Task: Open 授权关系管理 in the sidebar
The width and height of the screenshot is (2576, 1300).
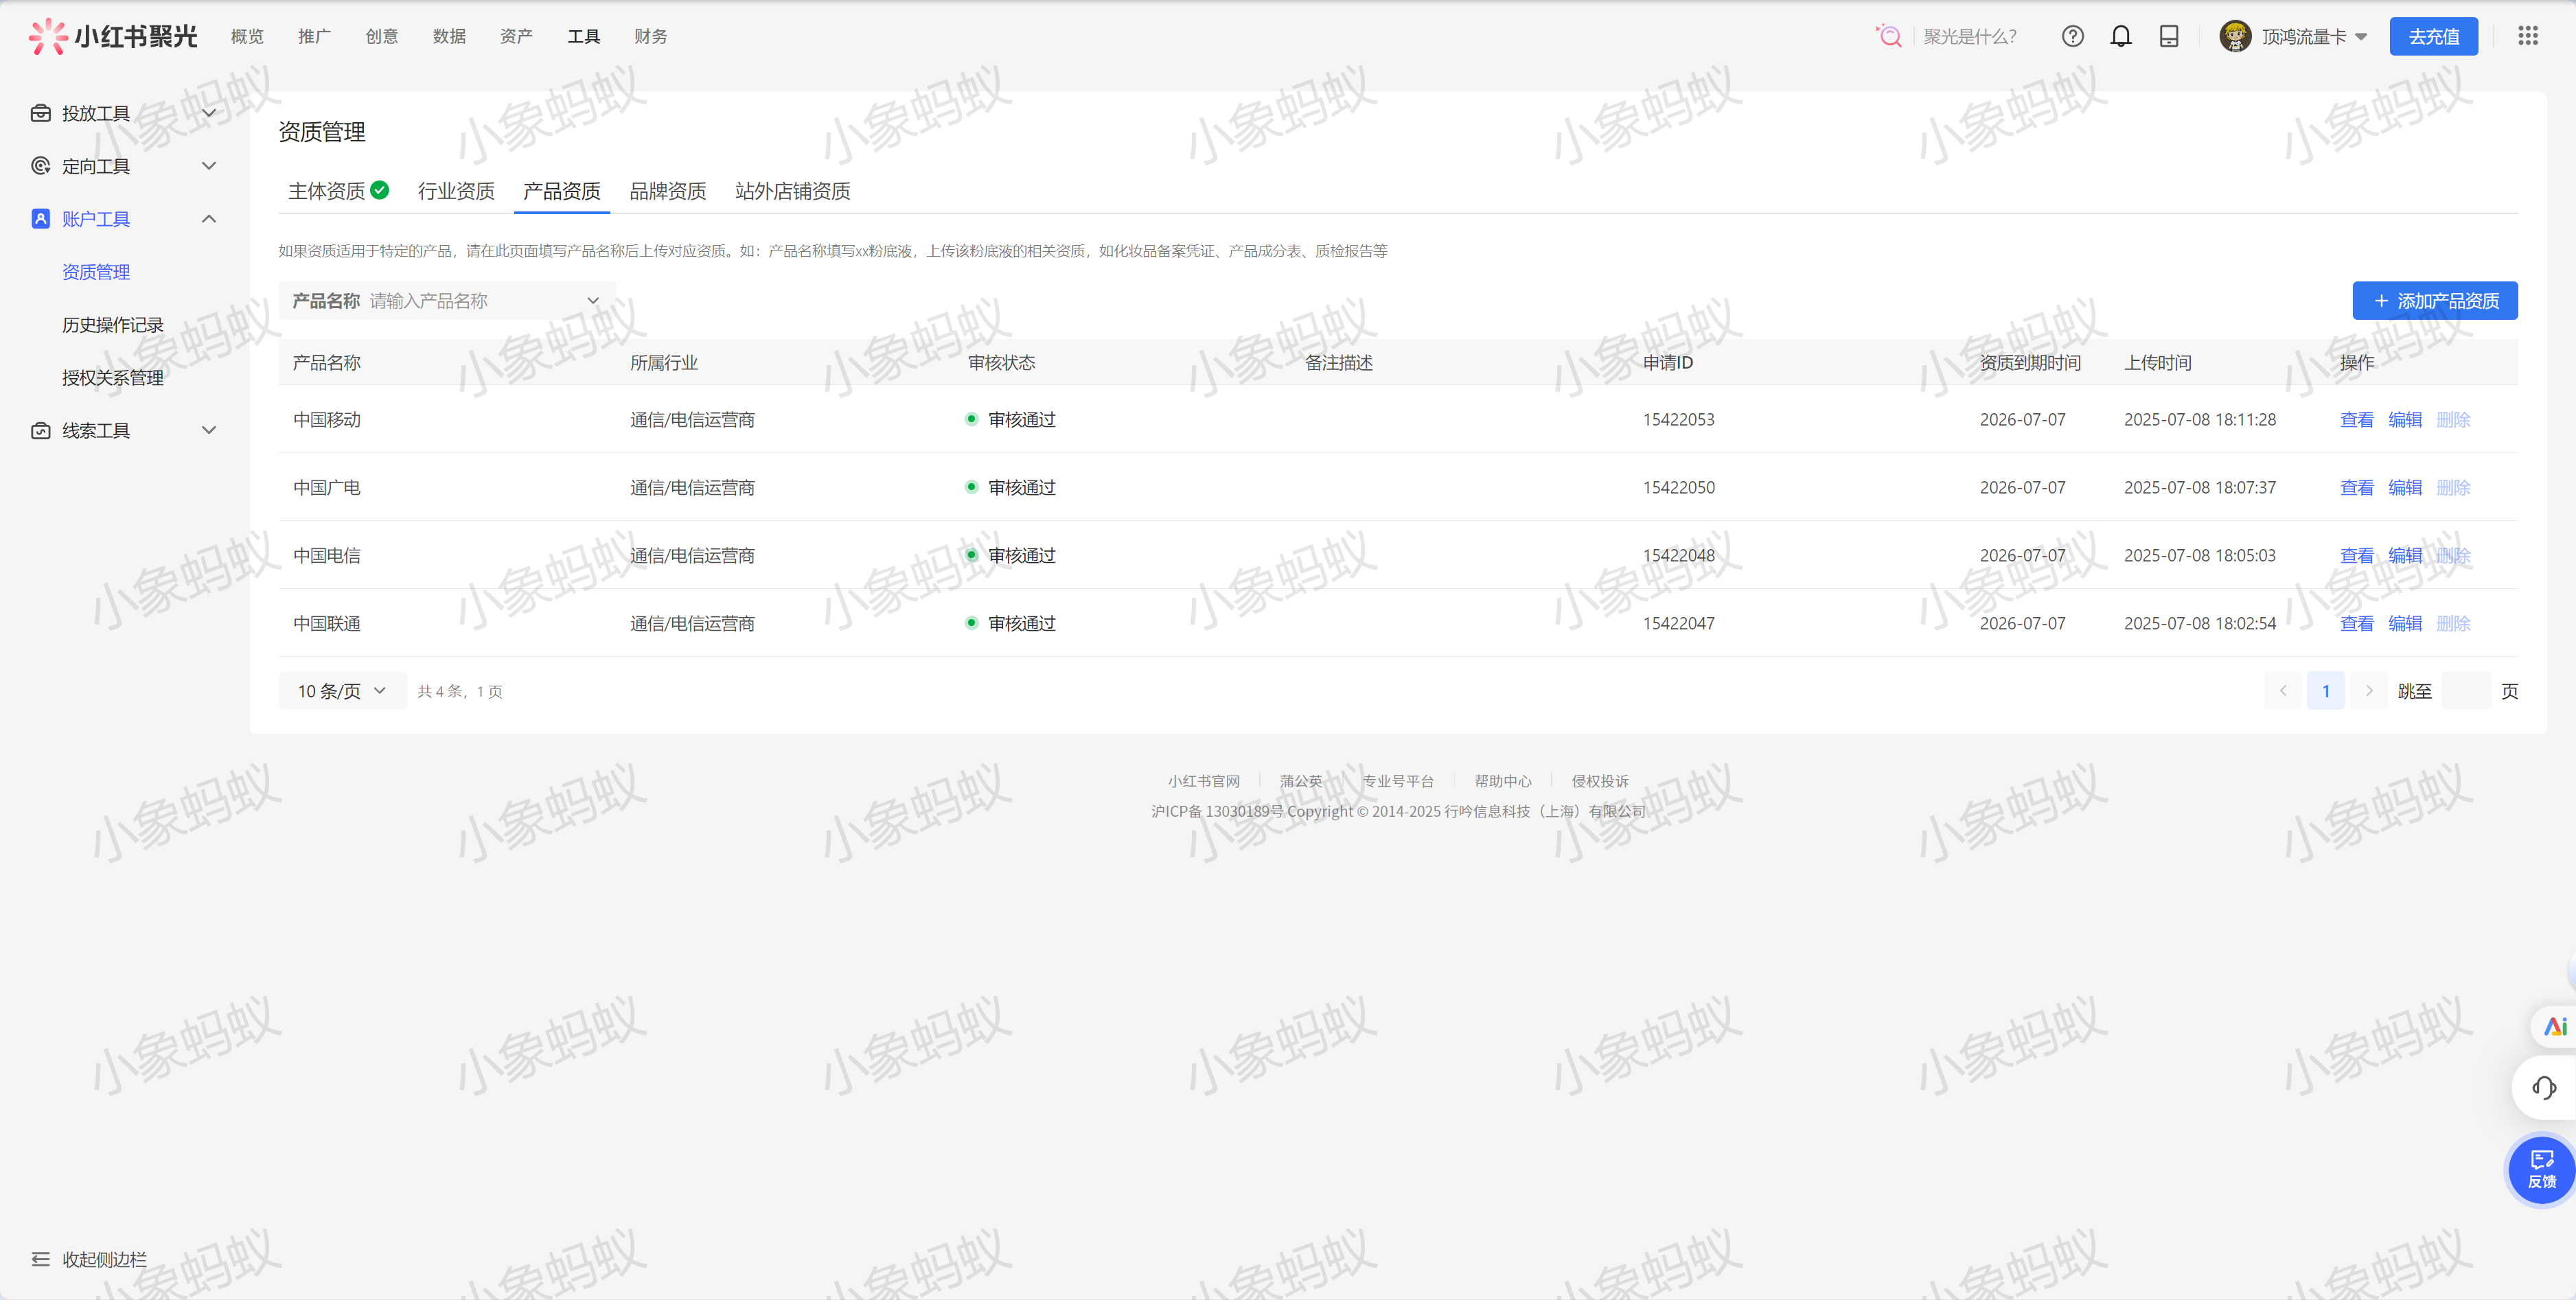Action: [x=113, y=378]
